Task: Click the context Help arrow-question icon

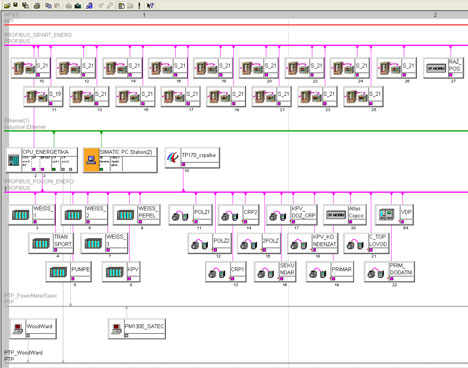Action: click(150, 6)
